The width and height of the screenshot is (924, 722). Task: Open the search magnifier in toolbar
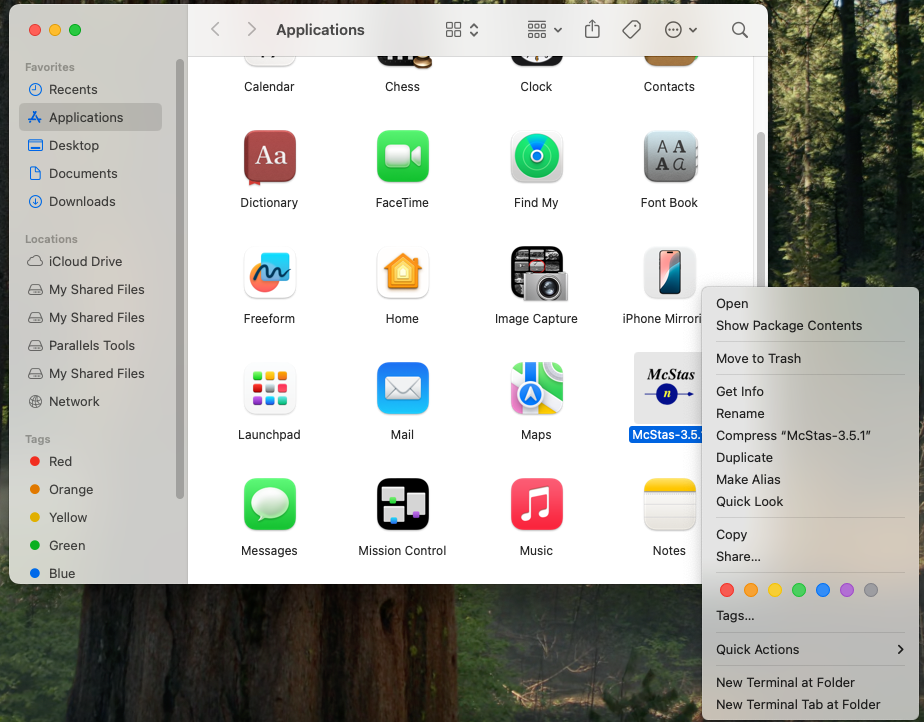pos(739,30)
